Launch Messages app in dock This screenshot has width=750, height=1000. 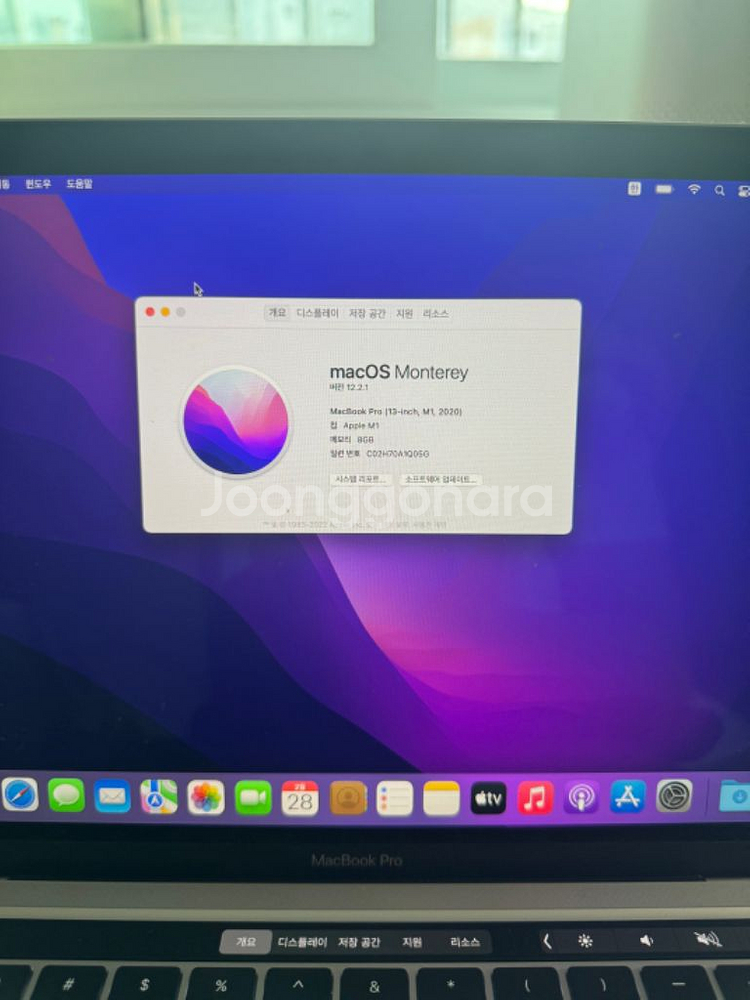pos(66,796)
